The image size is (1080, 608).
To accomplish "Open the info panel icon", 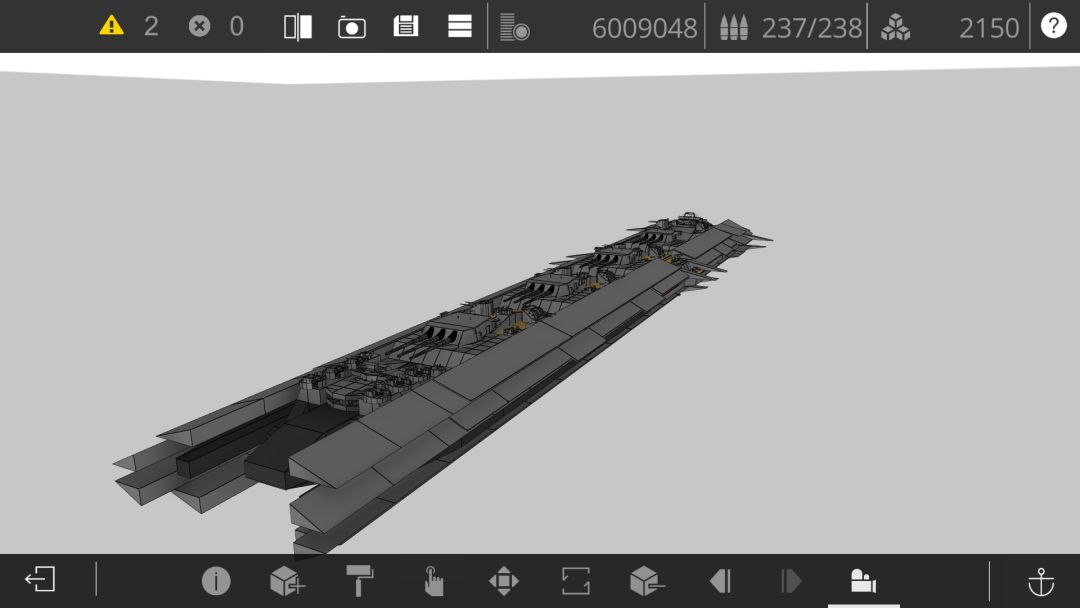I will tap(216, 581).
